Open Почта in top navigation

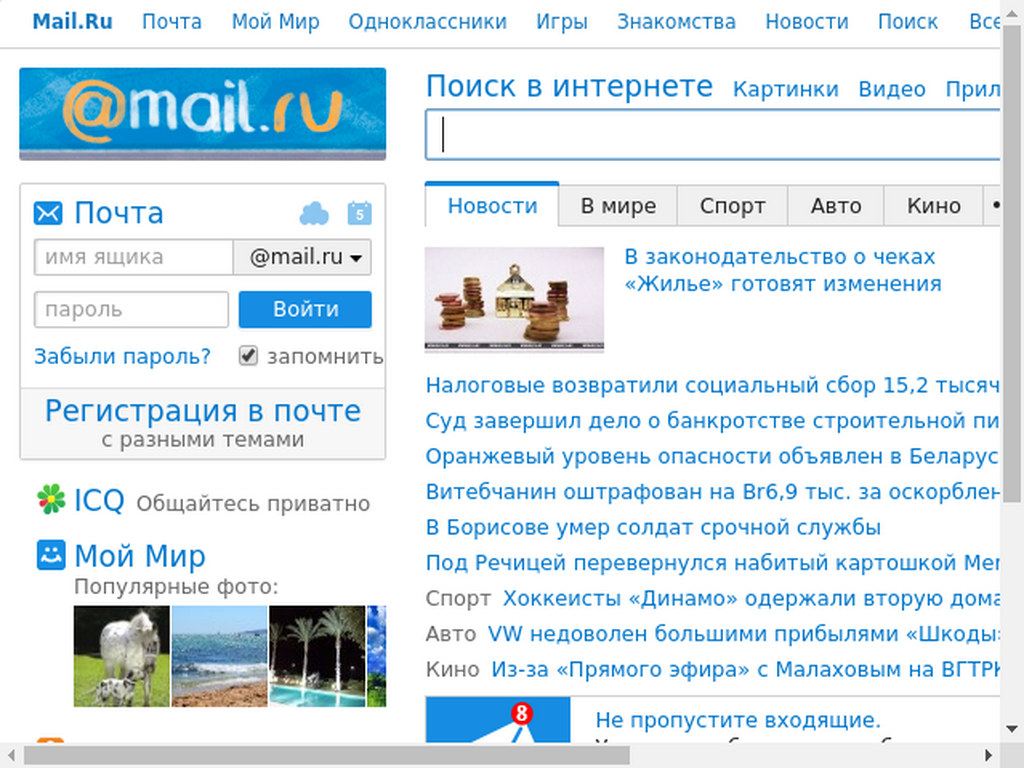pyautogui.click(x=172, y=22)
